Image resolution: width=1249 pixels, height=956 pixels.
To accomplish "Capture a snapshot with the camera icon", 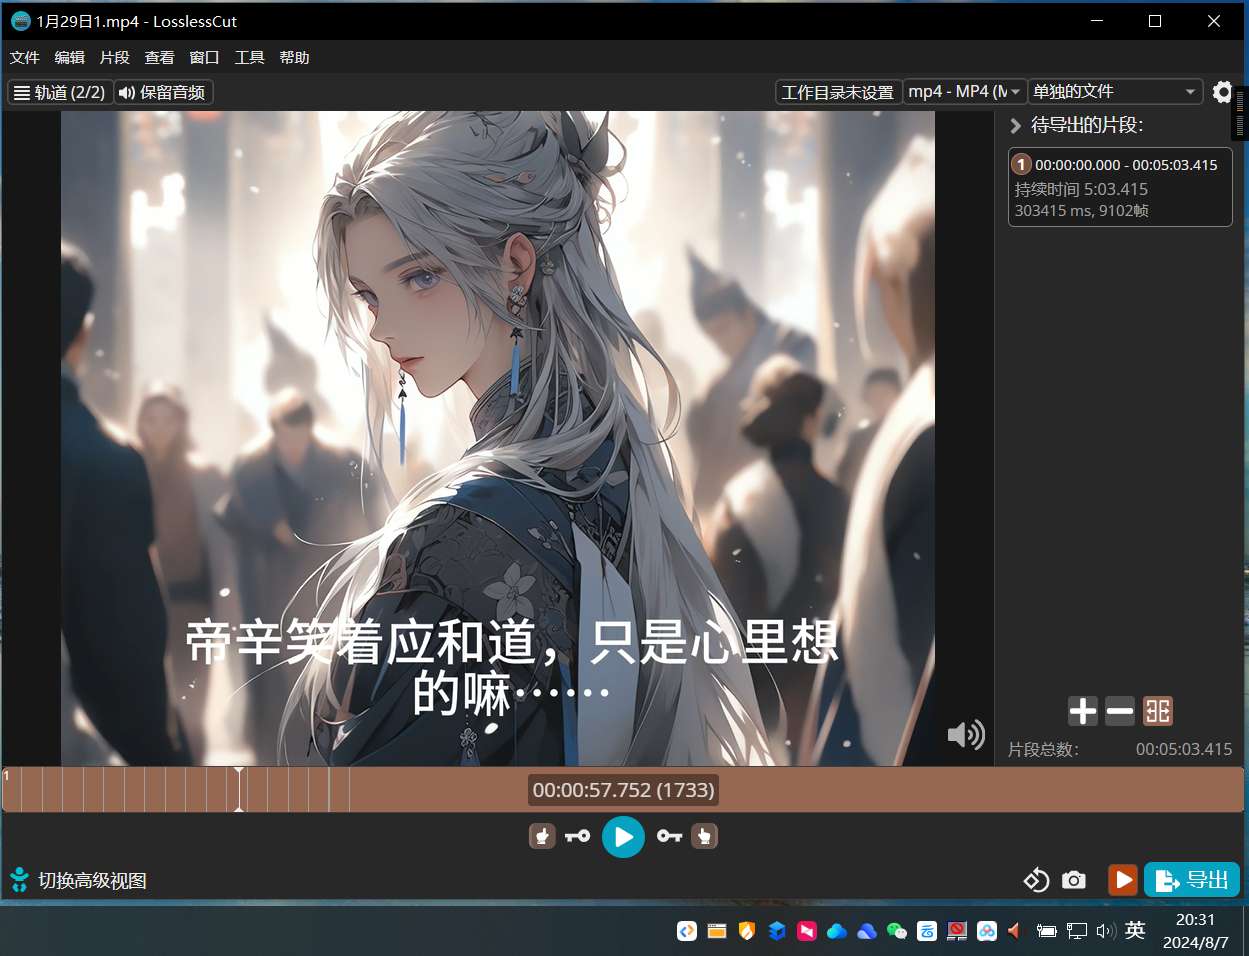I will 1074,880.
